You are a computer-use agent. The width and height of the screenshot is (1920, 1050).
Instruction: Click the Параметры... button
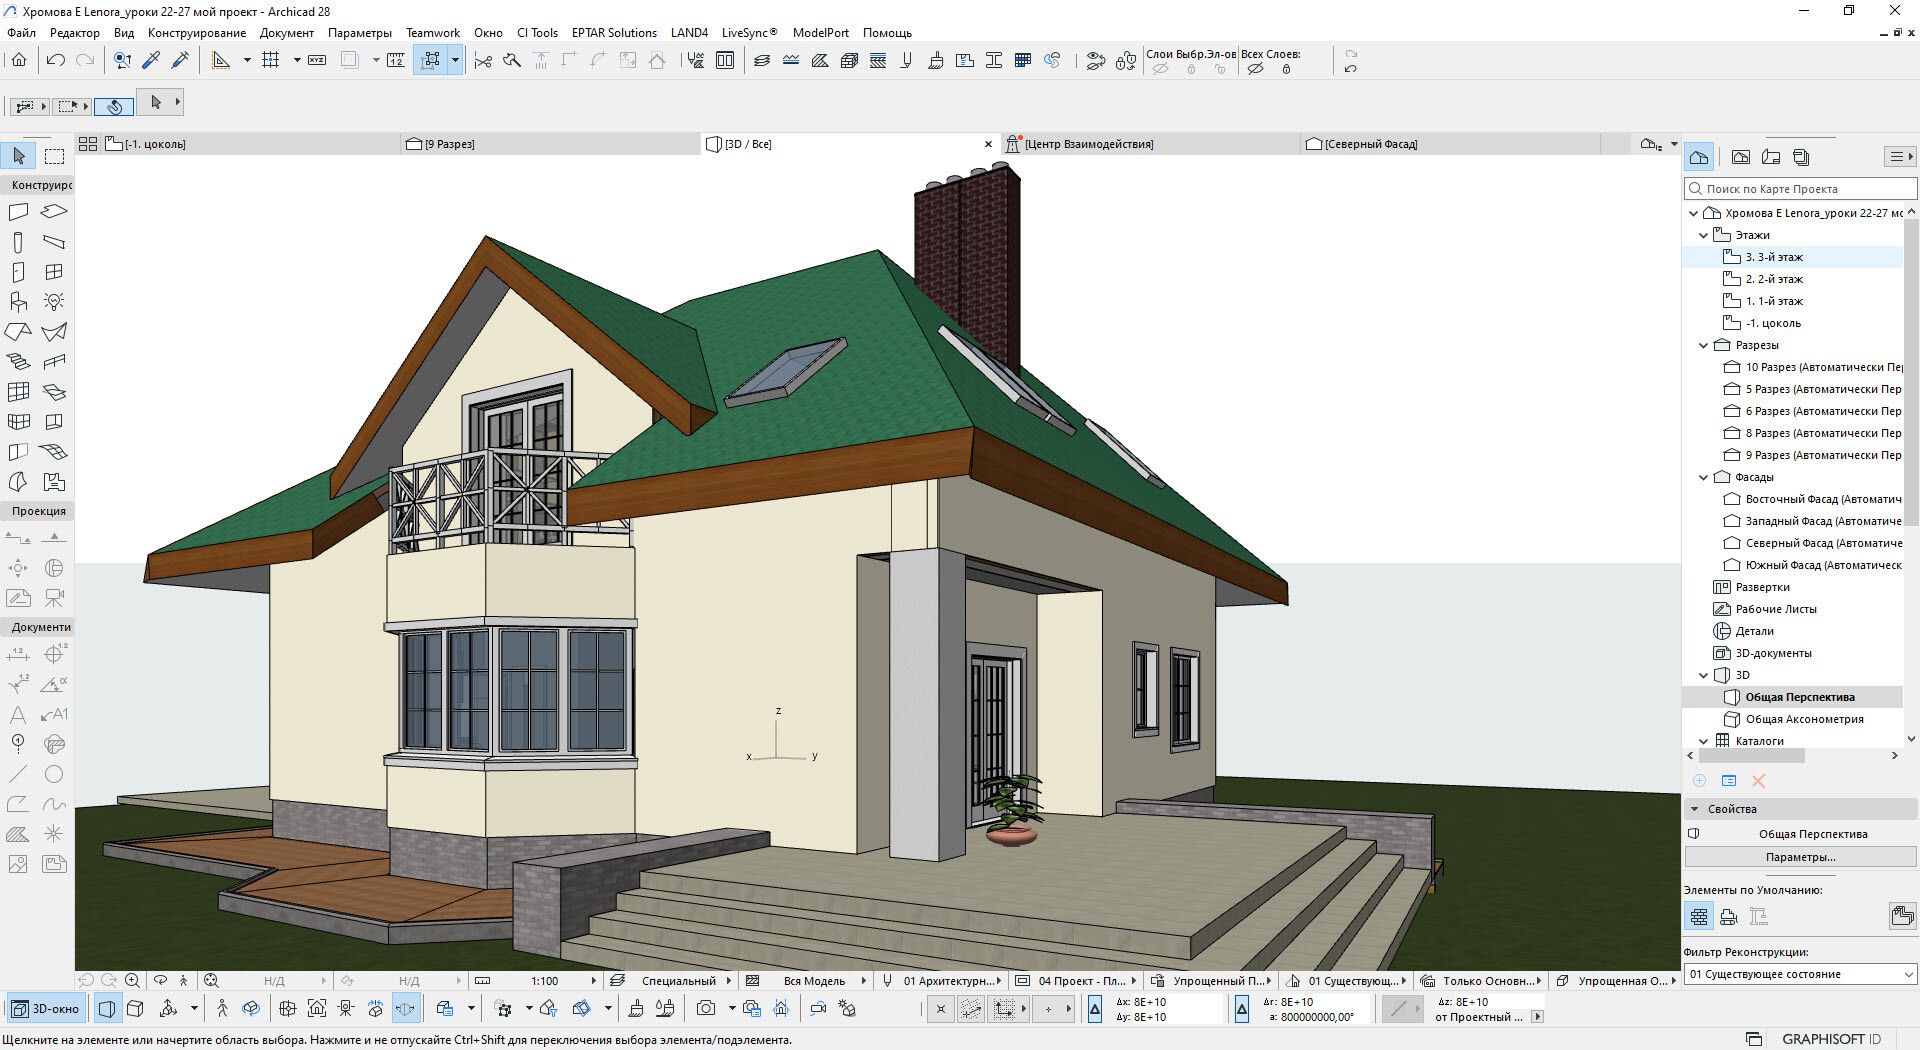(x=1799, y=857)
